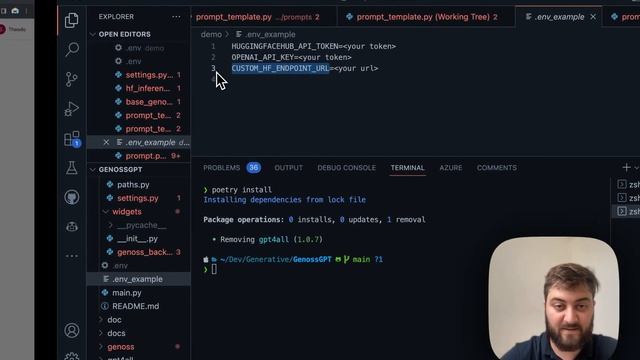This screenshot has width=640, height=360.
Task: Show additional views ellipsis in activity bar
Action: [72, 256]
